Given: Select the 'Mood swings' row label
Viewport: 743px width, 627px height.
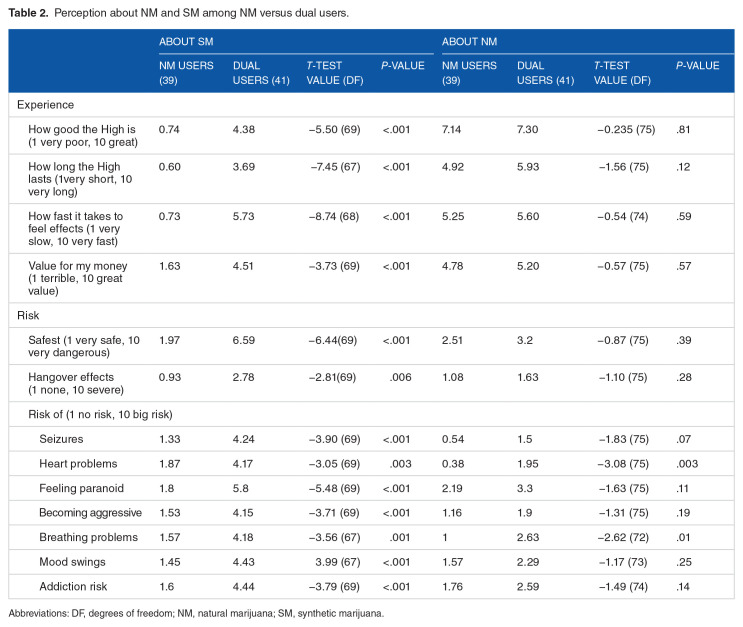Looking at the screenshot, I should pyautogui.click(x=70, y=563).
